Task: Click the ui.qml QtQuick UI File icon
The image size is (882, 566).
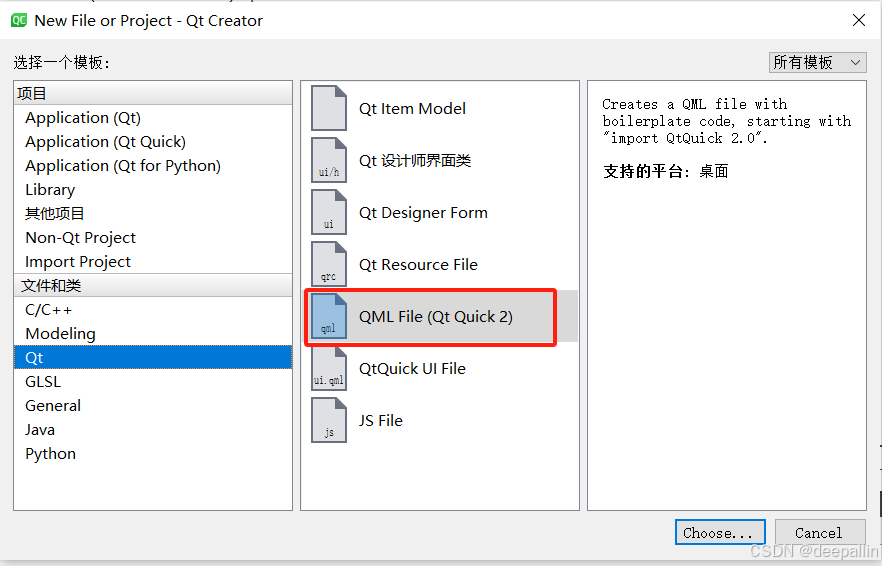Action: pyautogui.click(x=329, y=369)
